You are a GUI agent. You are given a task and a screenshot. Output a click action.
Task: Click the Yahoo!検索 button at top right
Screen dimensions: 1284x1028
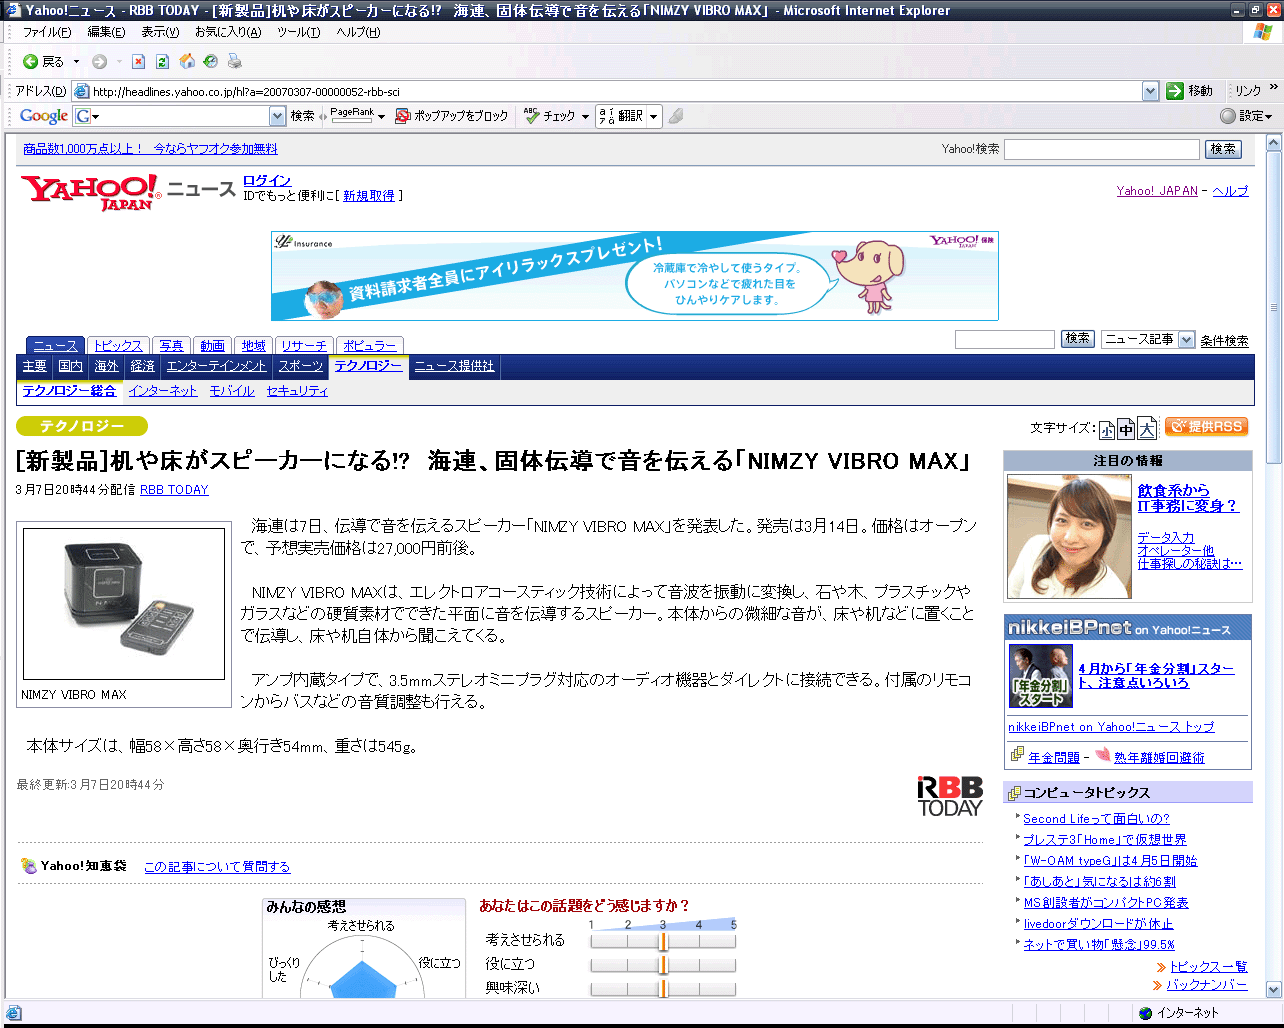pos(1223,149)
